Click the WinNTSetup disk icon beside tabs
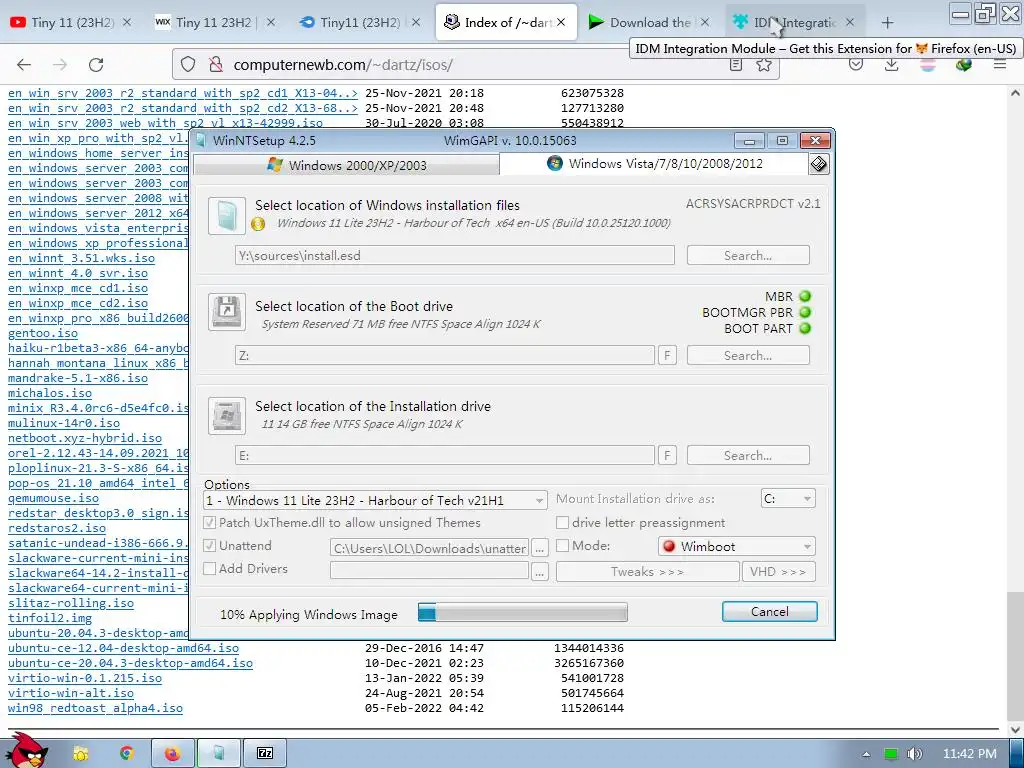 (818, 164)
